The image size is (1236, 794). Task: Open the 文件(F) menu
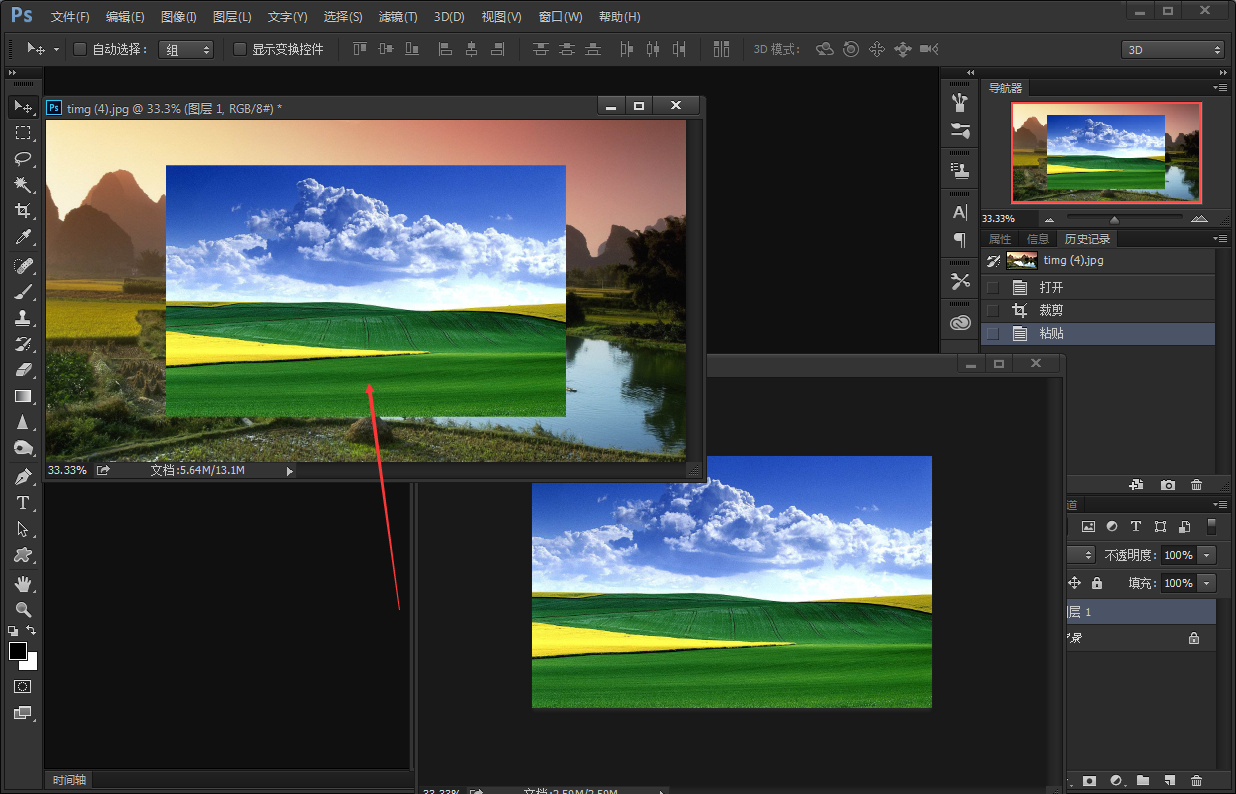point(70,17)
